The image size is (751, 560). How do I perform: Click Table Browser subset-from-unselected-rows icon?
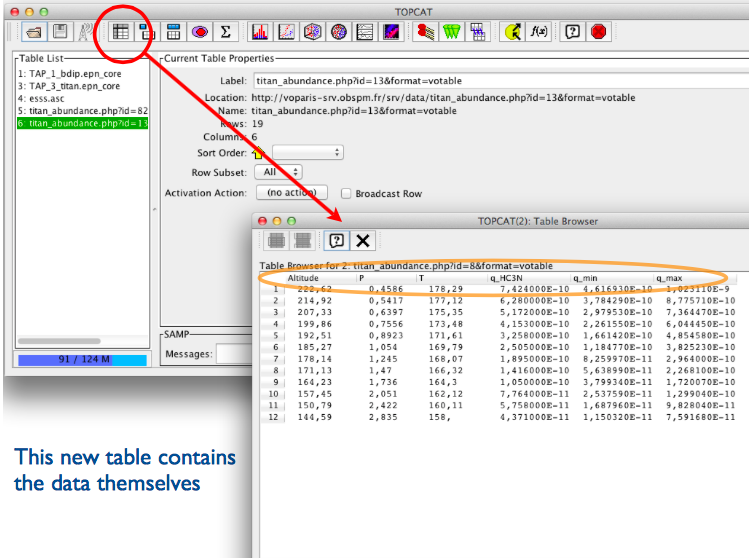pyautogui.click(x=303, y=240)
